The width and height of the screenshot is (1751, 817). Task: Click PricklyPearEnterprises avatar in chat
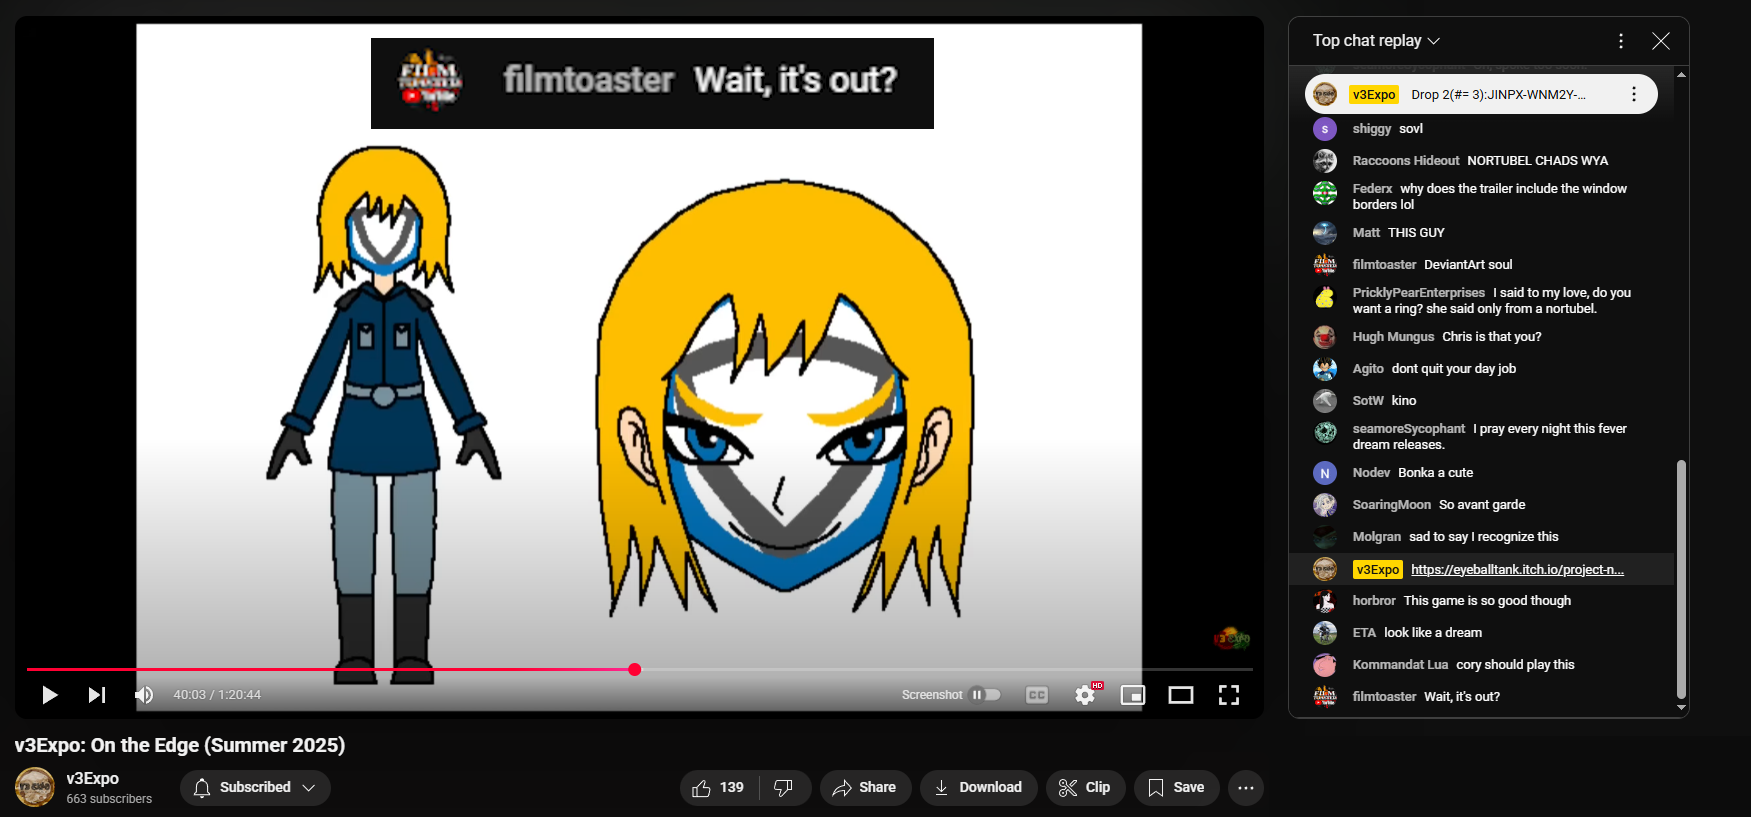point(1325,297)
